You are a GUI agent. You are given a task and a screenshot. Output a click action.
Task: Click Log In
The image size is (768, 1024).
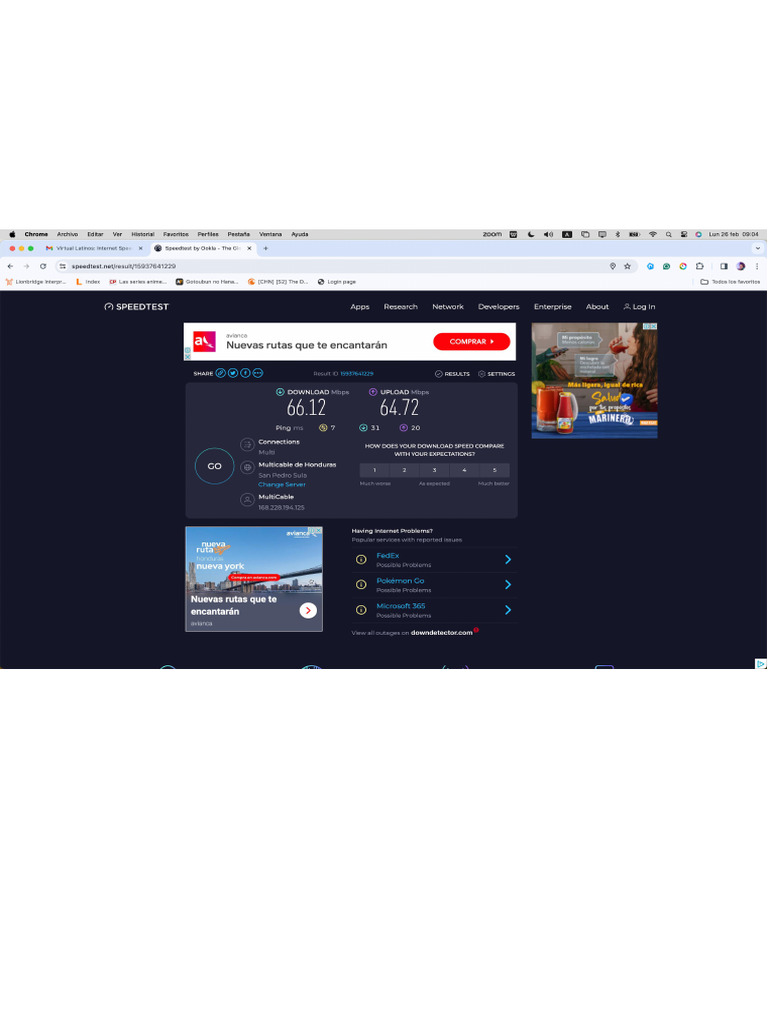639,306
